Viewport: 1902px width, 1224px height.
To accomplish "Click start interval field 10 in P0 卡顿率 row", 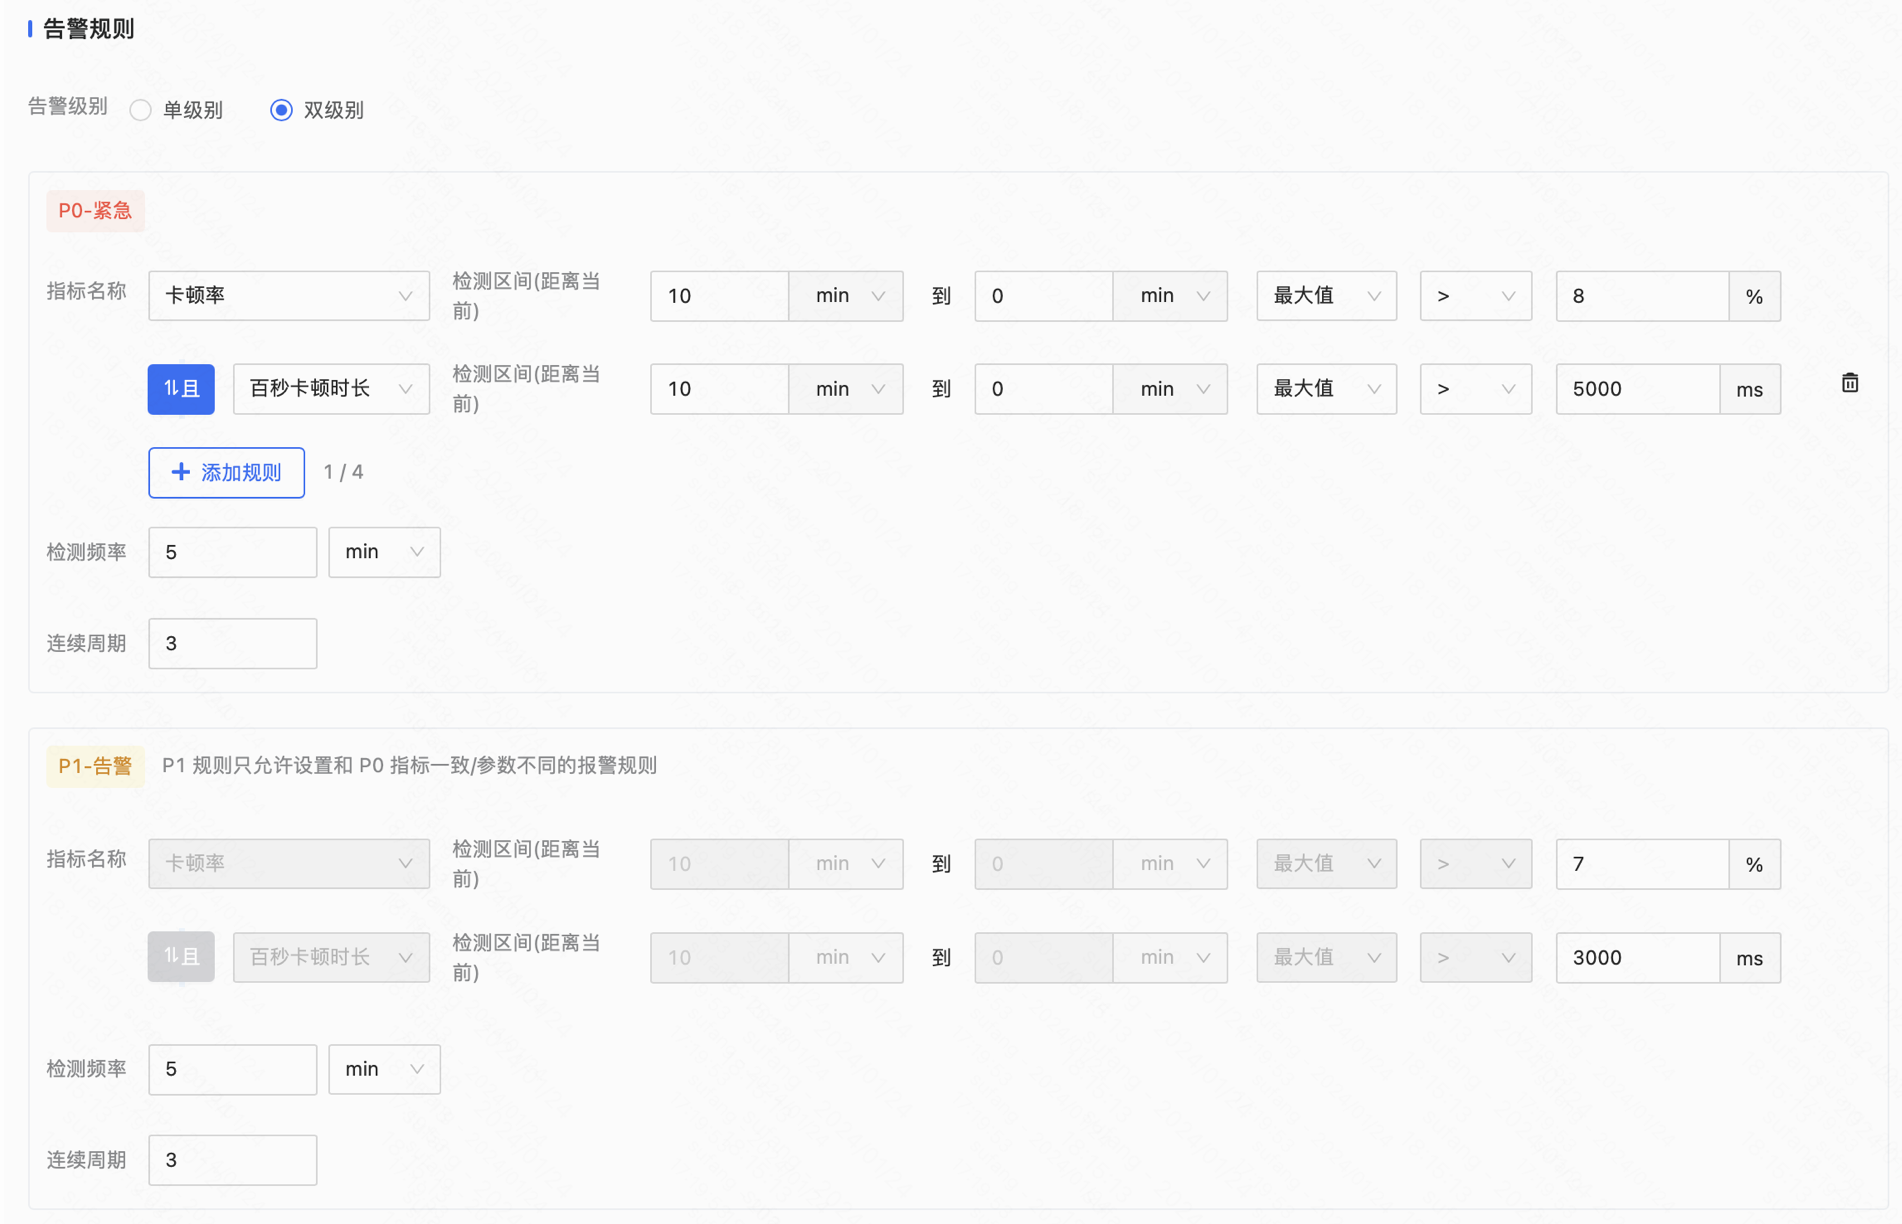I will pos(719,296).
